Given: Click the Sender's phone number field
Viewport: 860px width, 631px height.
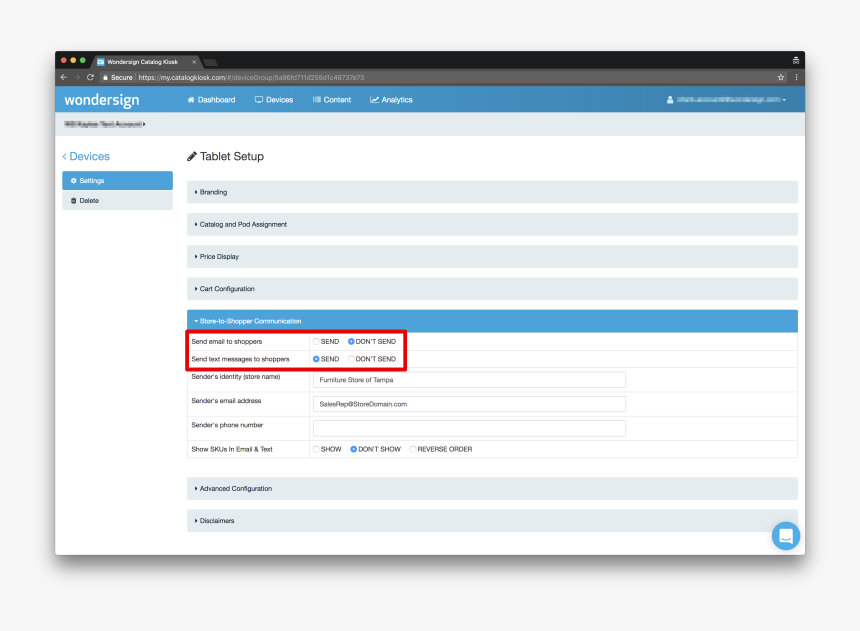Looking at the screenshot, I should (x=469, y=428).
